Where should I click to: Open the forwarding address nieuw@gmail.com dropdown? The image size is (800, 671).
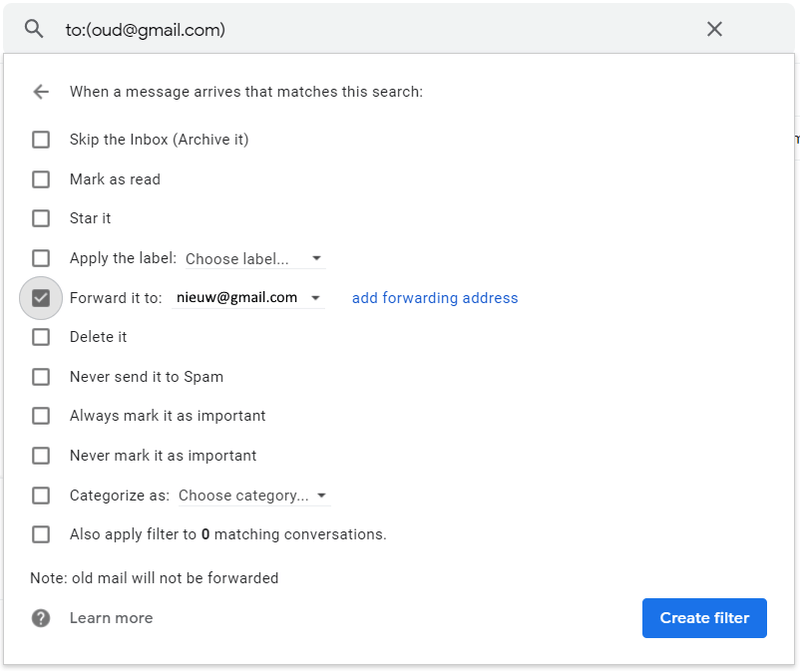tap(248, 298)
